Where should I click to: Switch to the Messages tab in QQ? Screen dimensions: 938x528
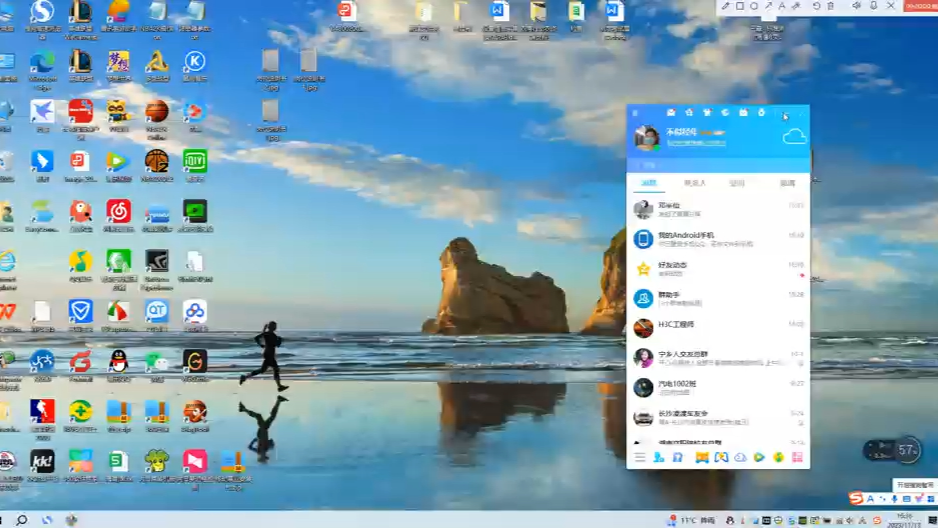[x=649, y=183]
